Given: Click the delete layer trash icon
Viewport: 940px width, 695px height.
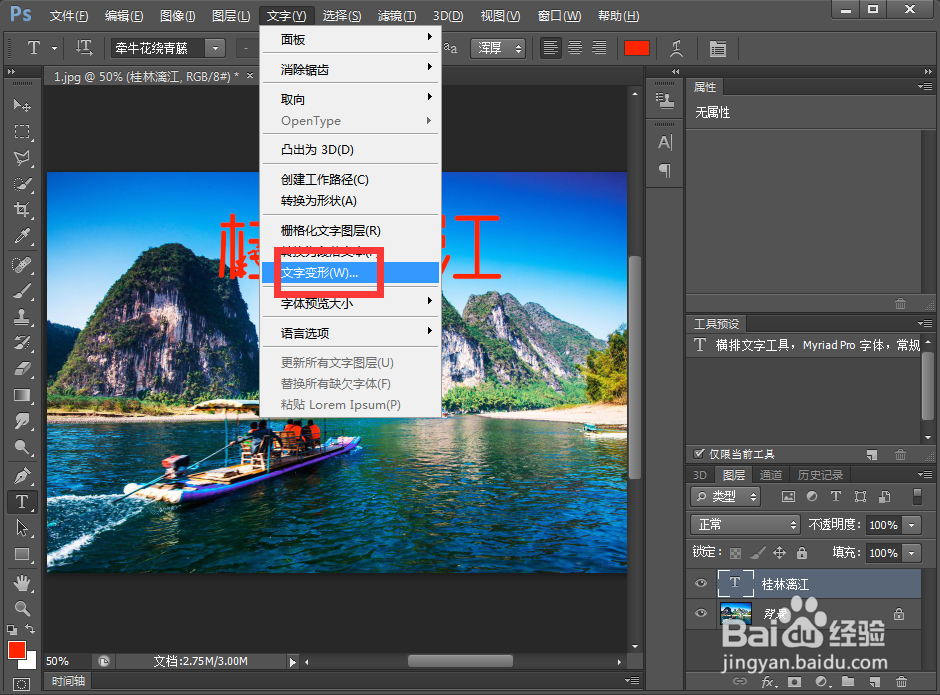Looking at the screenshot, I should click(x=901, y=682).
